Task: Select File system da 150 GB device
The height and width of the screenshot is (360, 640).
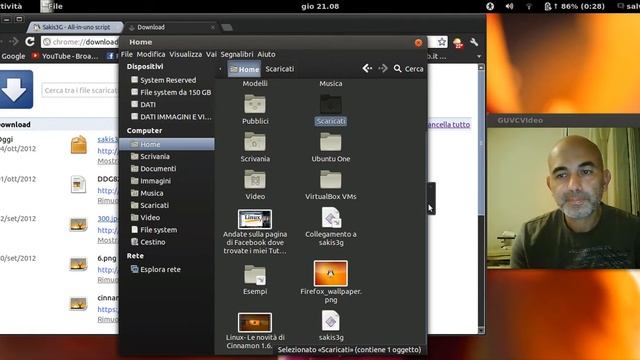Action: tap(167, 92)
